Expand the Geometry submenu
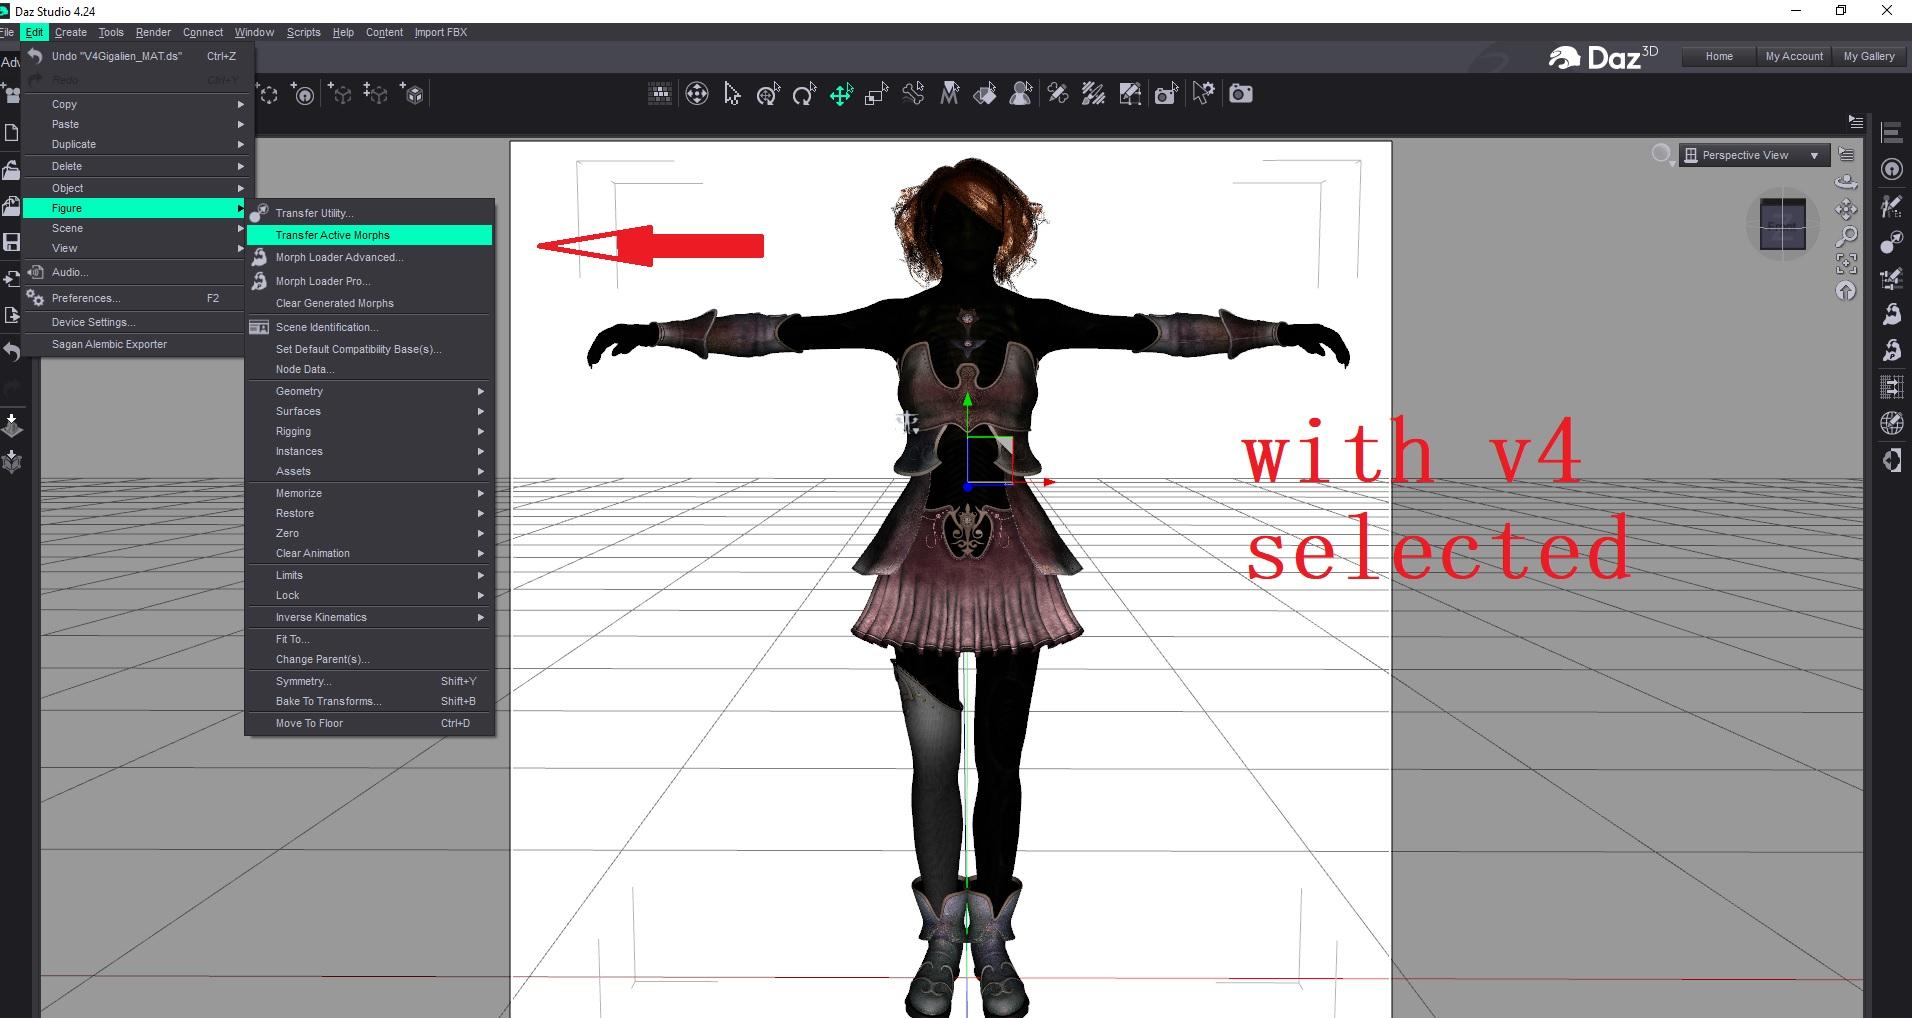The image size is (1912, 1018). pos(370,391)
